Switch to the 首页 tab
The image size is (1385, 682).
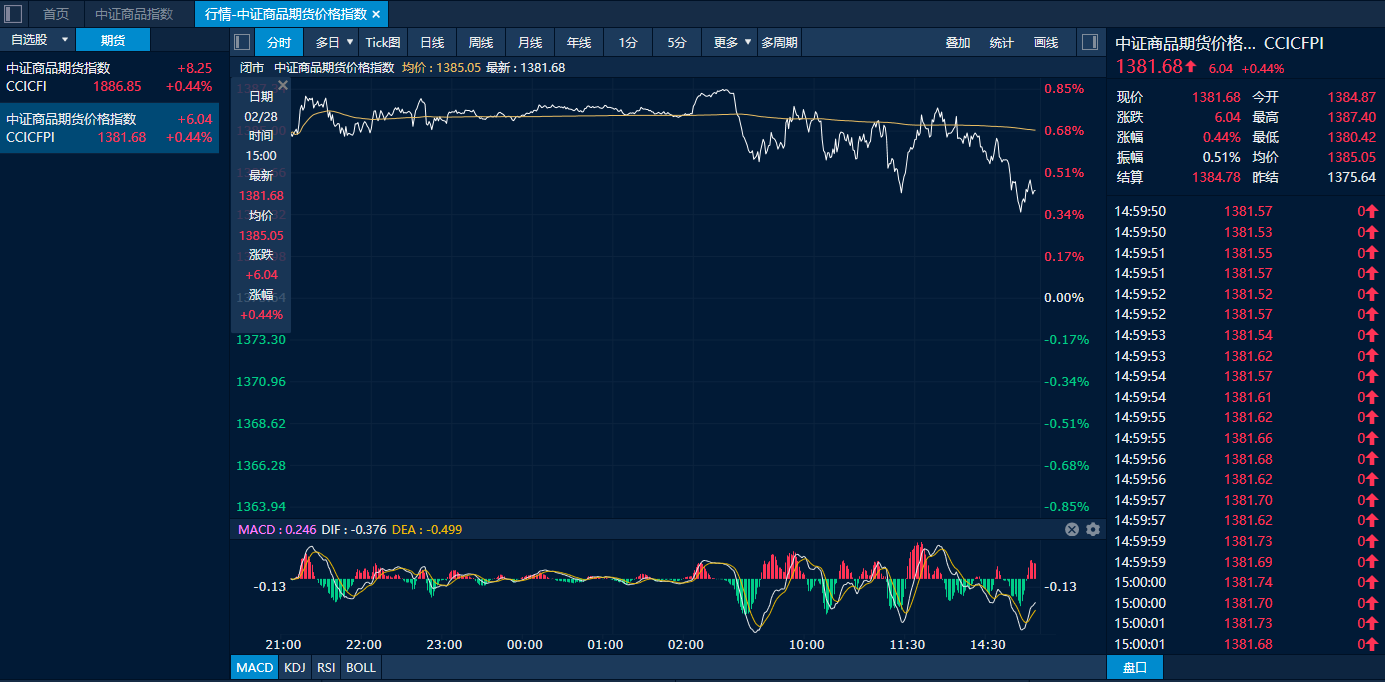[x=56, y=14]
